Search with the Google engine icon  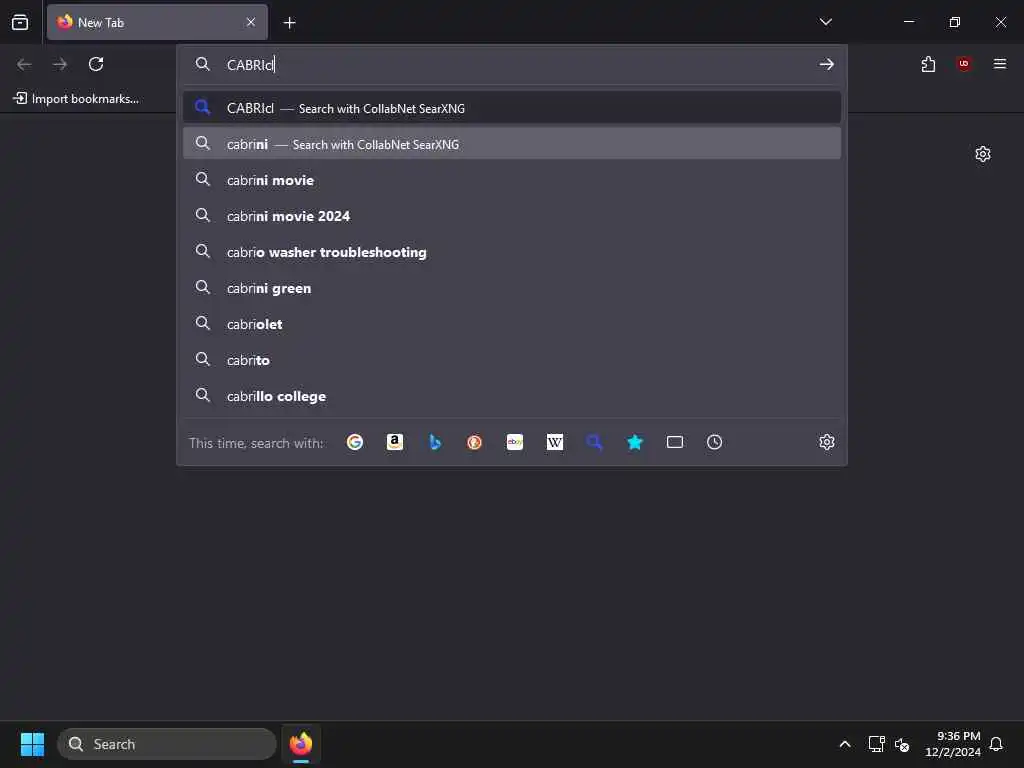point(355,442)
